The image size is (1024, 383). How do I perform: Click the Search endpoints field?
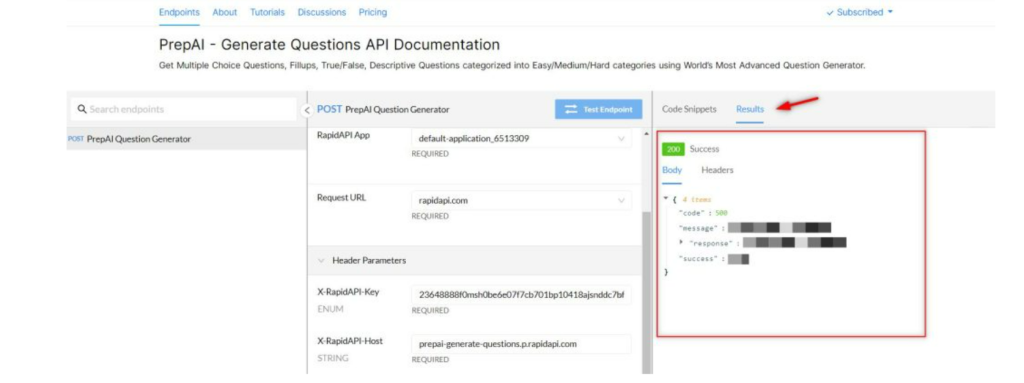(x=183, y=109)
